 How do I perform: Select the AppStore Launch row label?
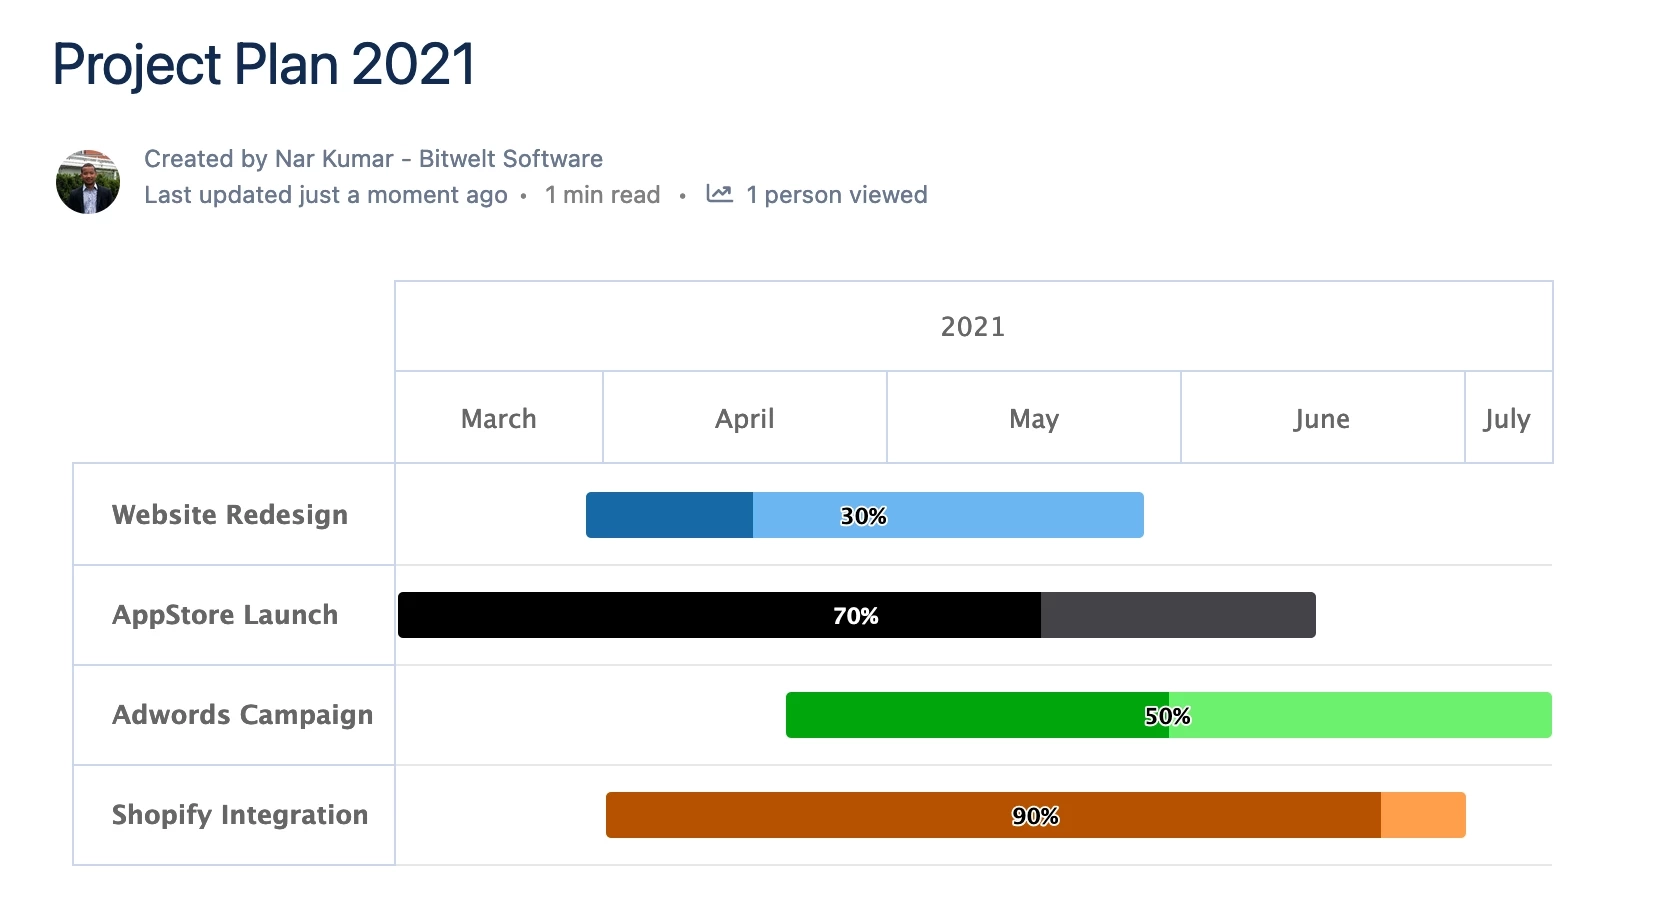point(224,615)
